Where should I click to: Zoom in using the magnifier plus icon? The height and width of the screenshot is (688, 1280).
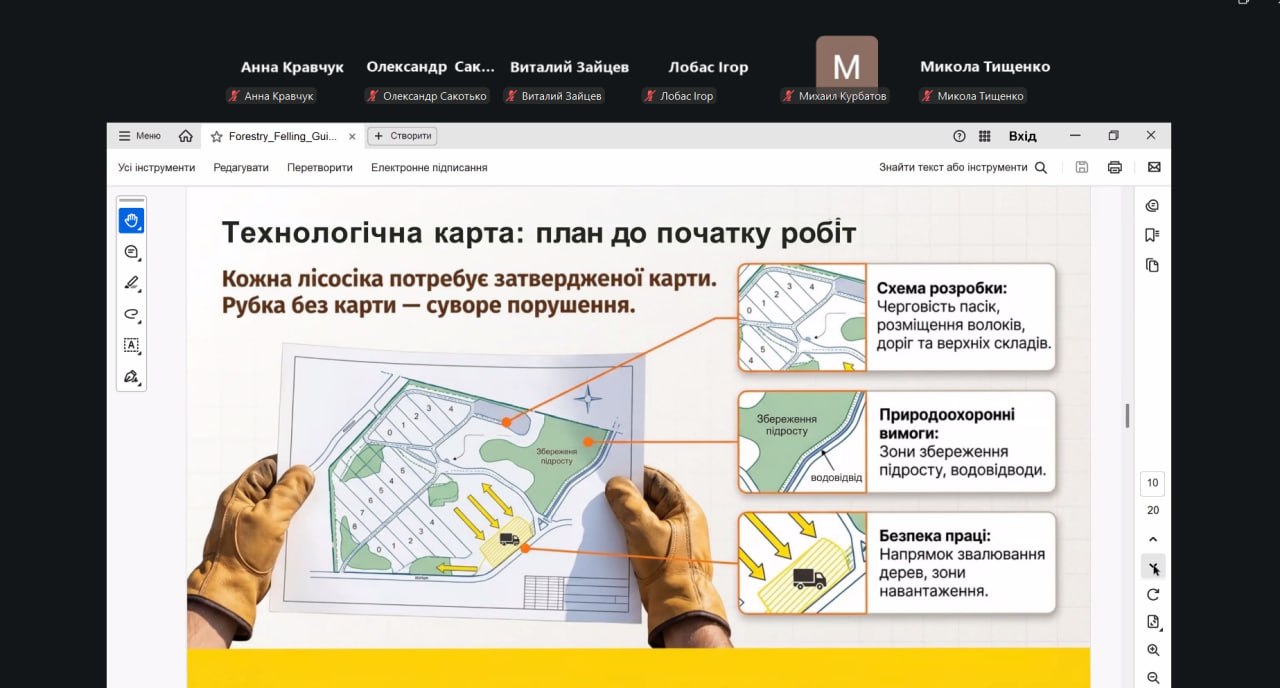pos(1153,650)
